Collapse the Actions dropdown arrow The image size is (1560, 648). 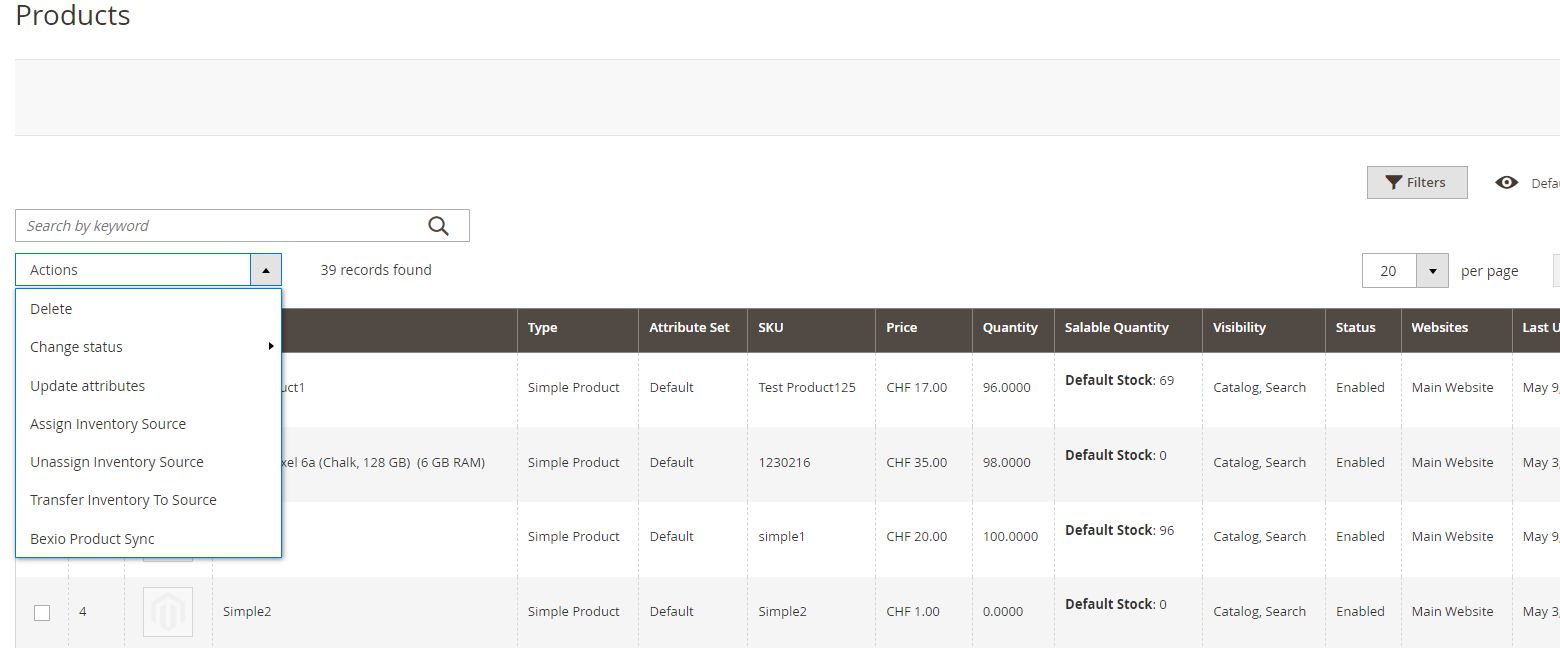[265, 270]
